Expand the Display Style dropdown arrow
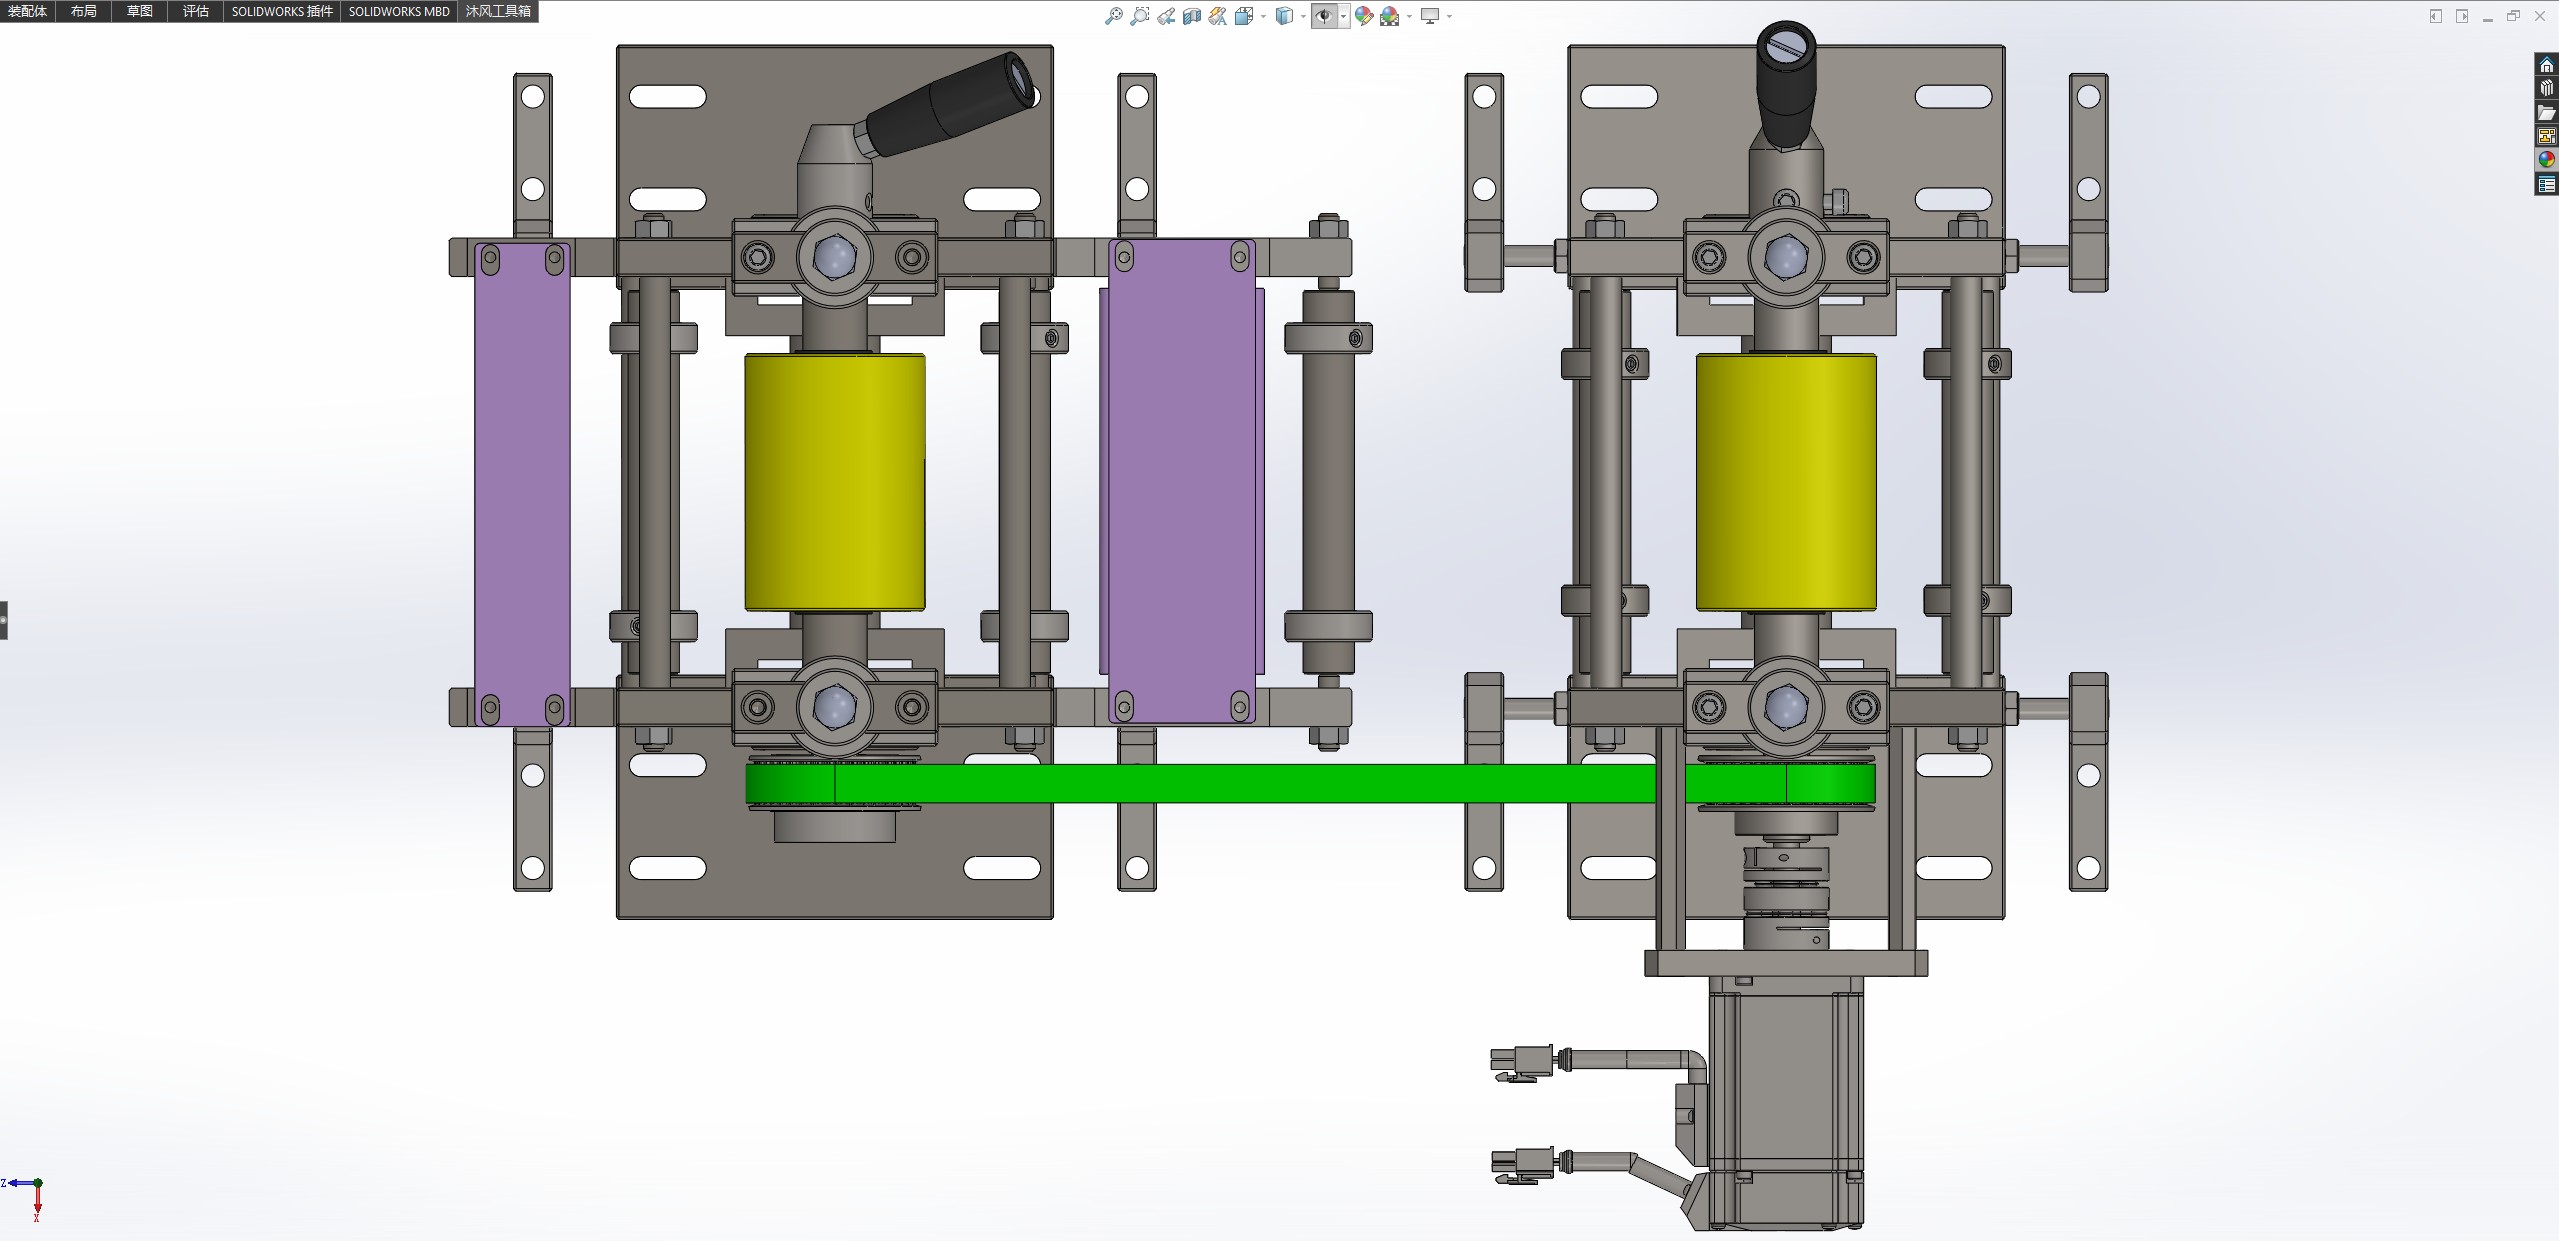2559x1241 pixels. 1303,16
